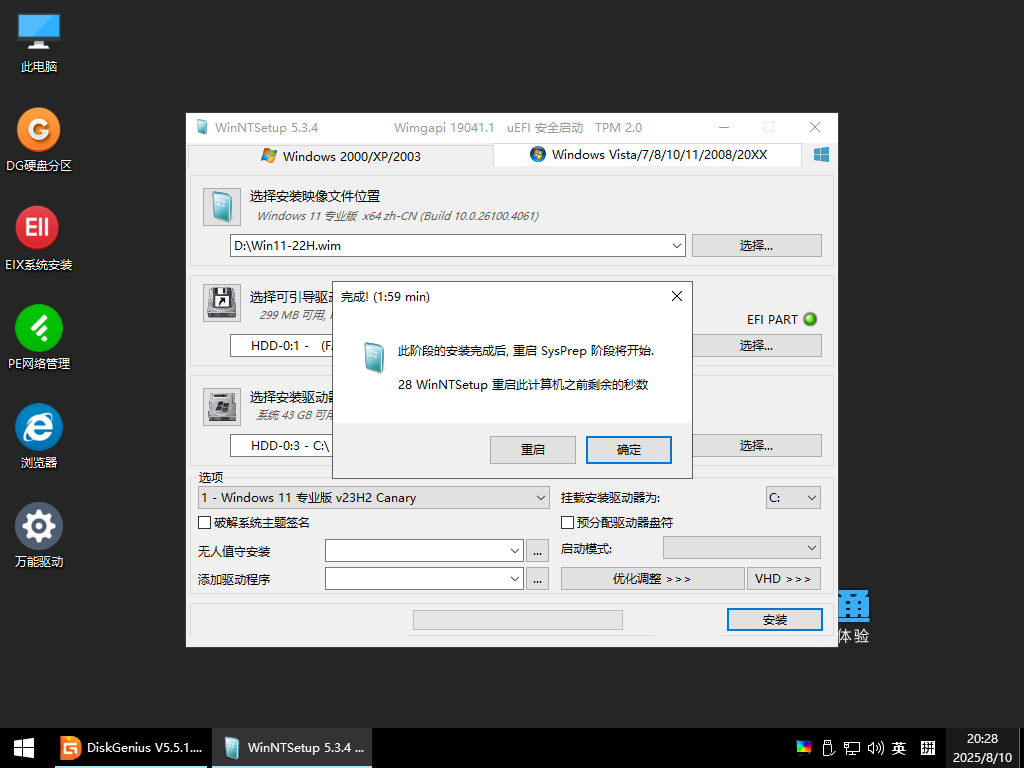Open the 此电脑 desktop icon
This screenshot has height=768, width=1024.
(x=39, y=43)
